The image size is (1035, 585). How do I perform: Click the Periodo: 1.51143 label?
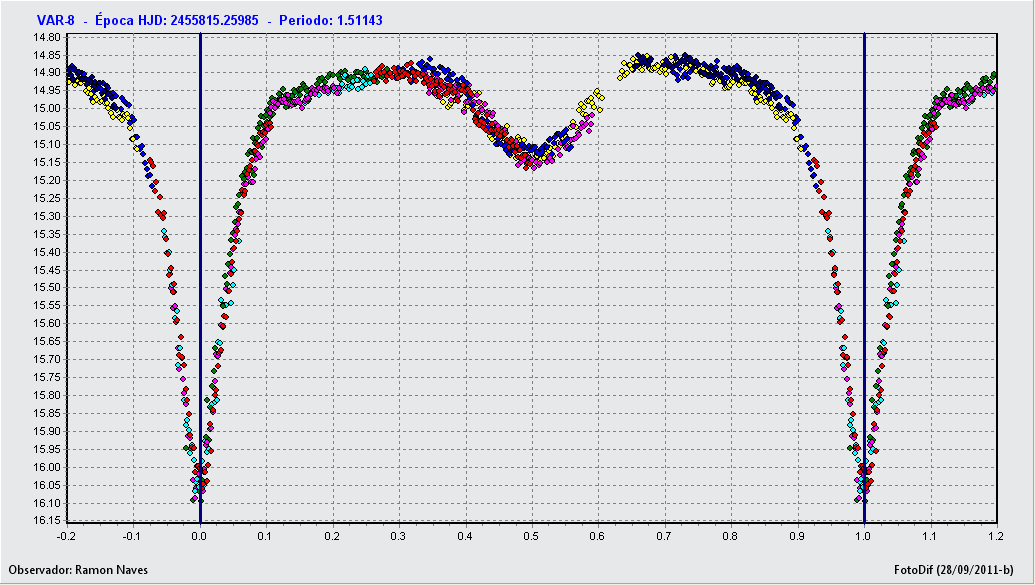(331, 20)
